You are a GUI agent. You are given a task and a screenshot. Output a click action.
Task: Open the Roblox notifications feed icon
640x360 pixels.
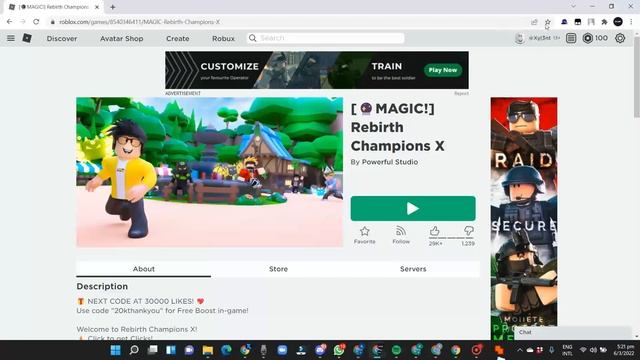click(571, 38)
